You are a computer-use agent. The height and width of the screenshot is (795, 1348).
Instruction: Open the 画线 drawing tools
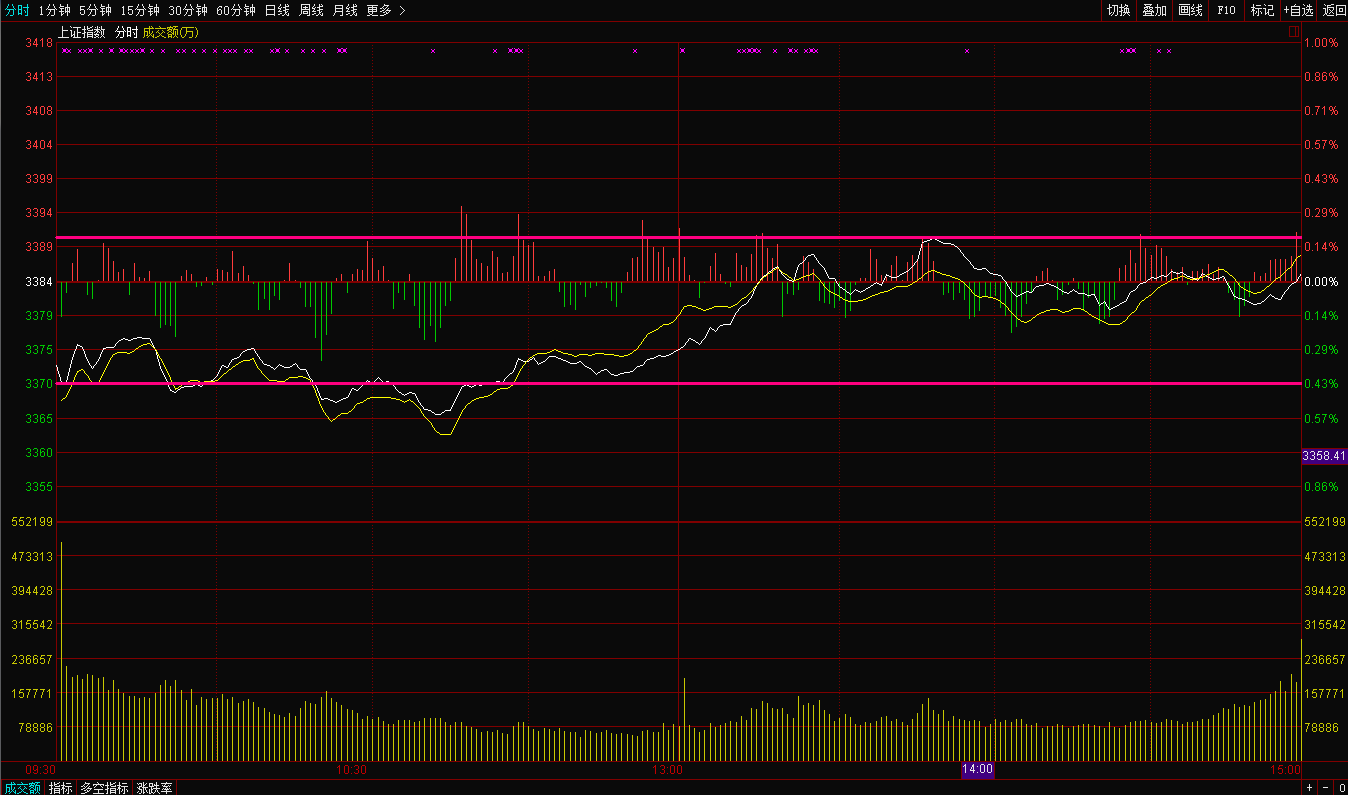[1190, 10]
